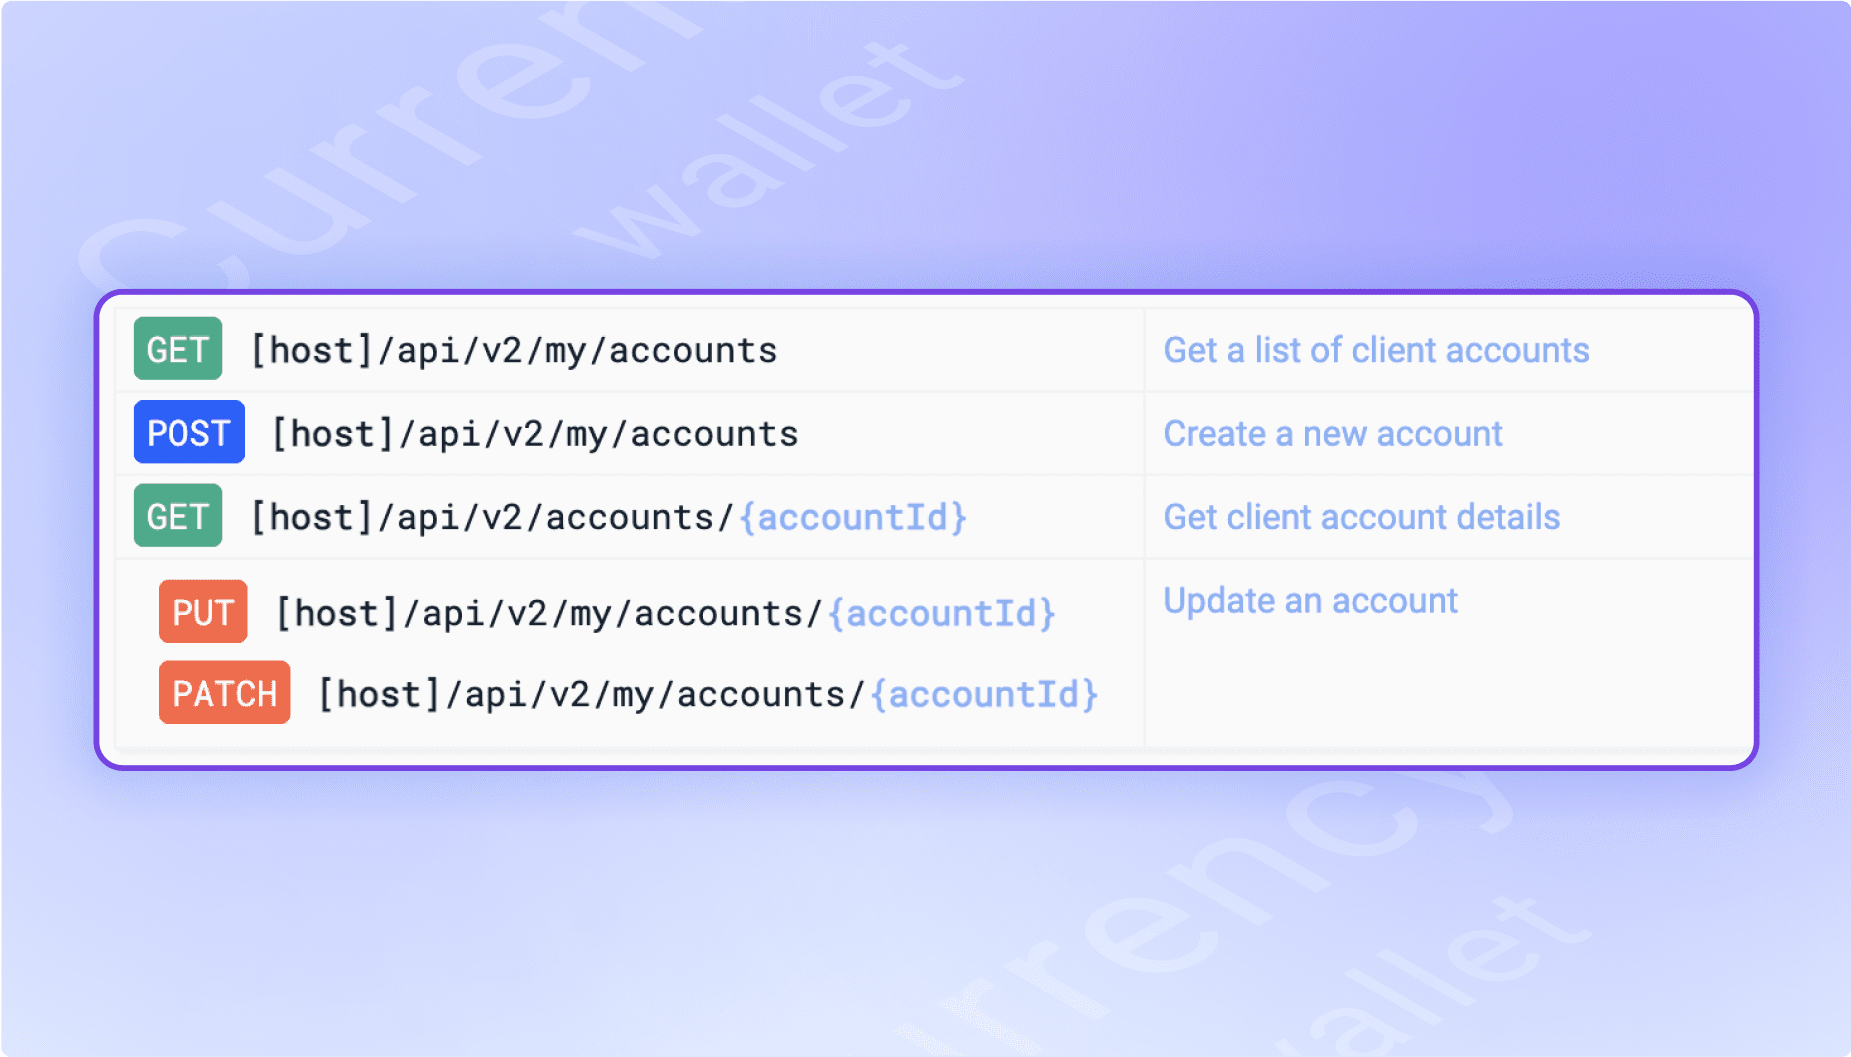Viewport: 1851px width, 1057px height.
Task: Click {accountId} parameter in the GET endpoint
Action: pos(853,517)
